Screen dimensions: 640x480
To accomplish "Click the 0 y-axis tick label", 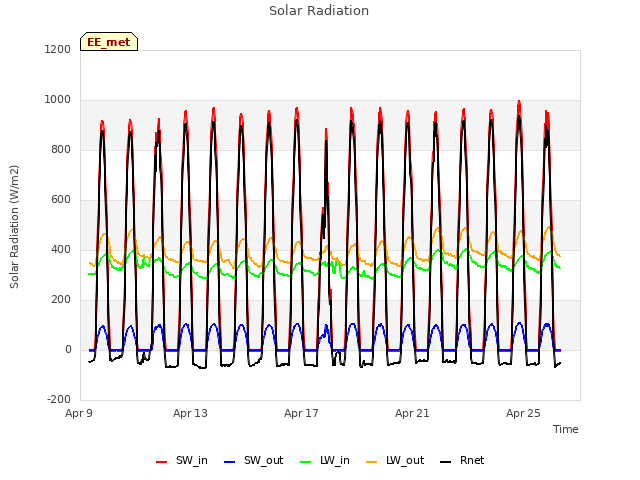I will (x=68, y=350).
